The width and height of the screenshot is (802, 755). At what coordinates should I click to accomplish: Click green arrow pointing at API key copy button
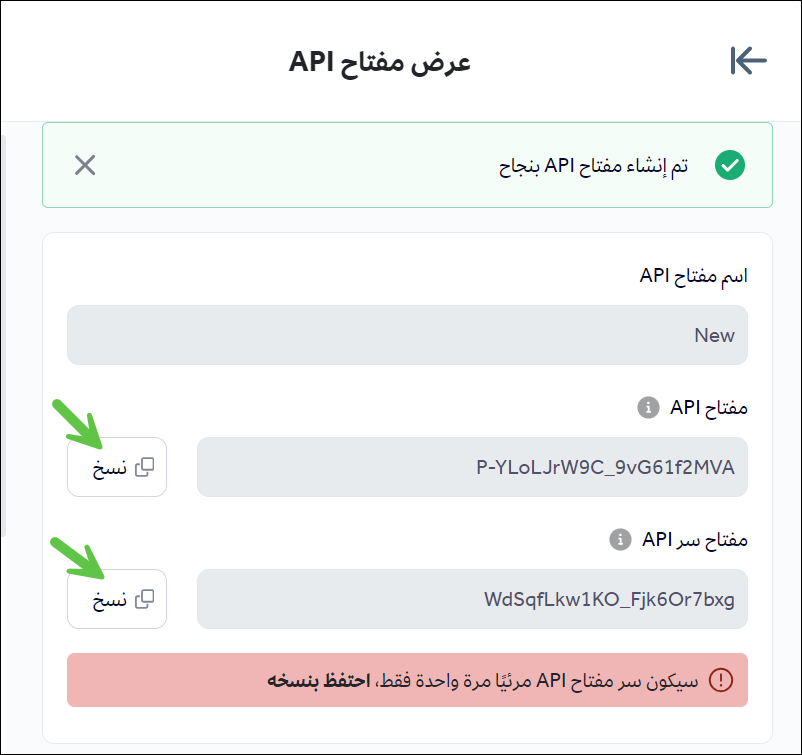point(79,423)
